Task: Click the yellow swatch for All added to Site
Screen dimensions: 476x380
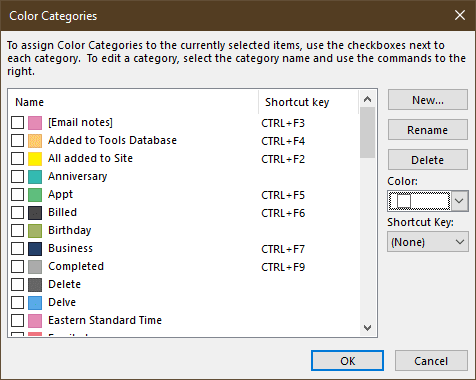Action: tap(35, 159)
